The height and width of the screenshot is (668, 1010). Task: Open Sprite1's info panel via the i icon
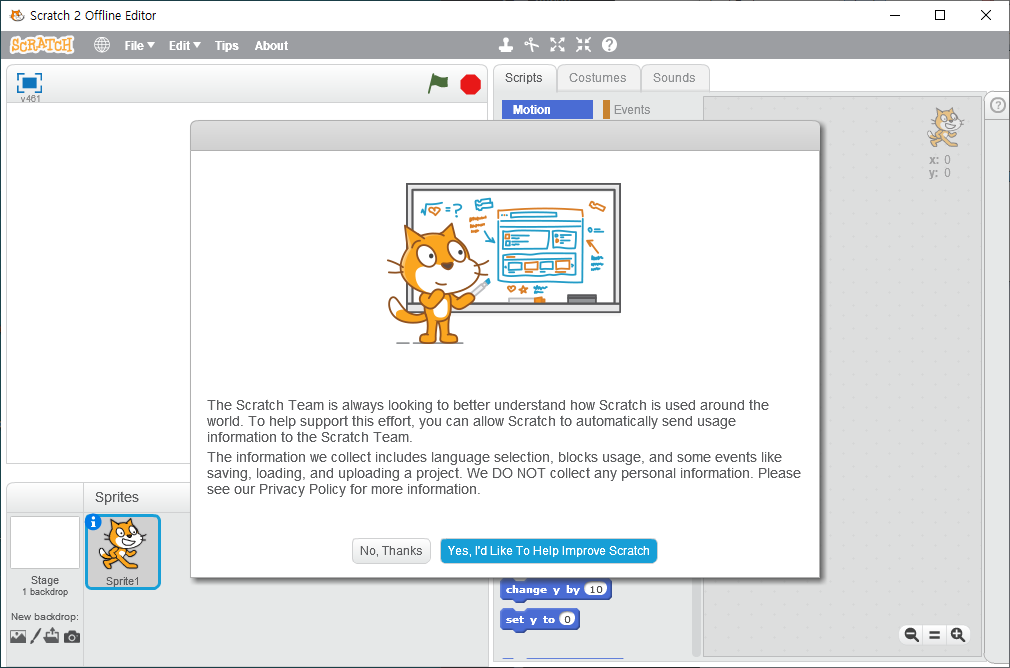(x=94, y=522)
